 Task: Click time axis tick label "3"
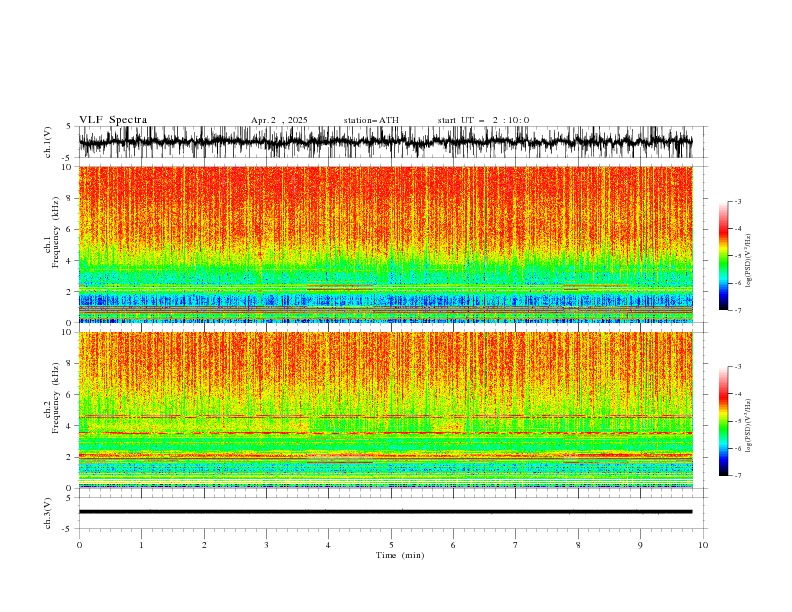[266, 545]
